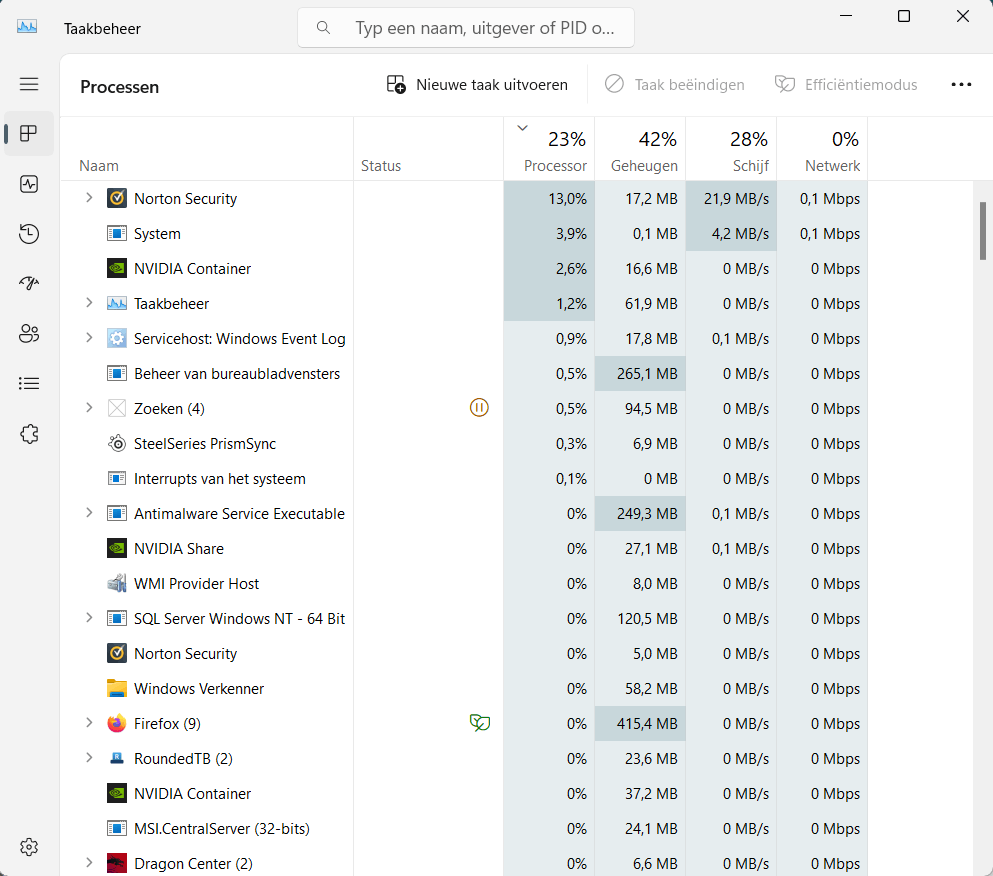Sort by the Naam column header
Image resolution: width=993 pixels, height=876 pixels.
[206, 149]
